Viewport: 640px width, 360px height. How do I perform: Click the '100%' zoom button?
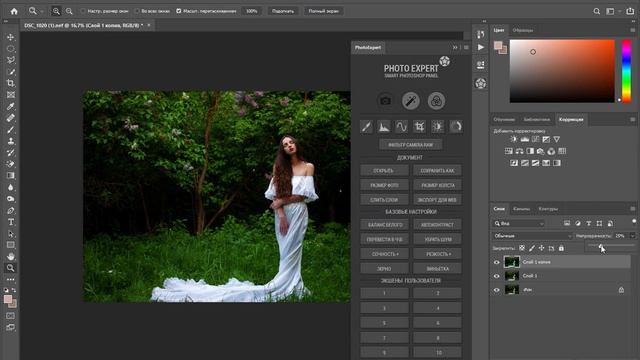click(x=252, y=11)
